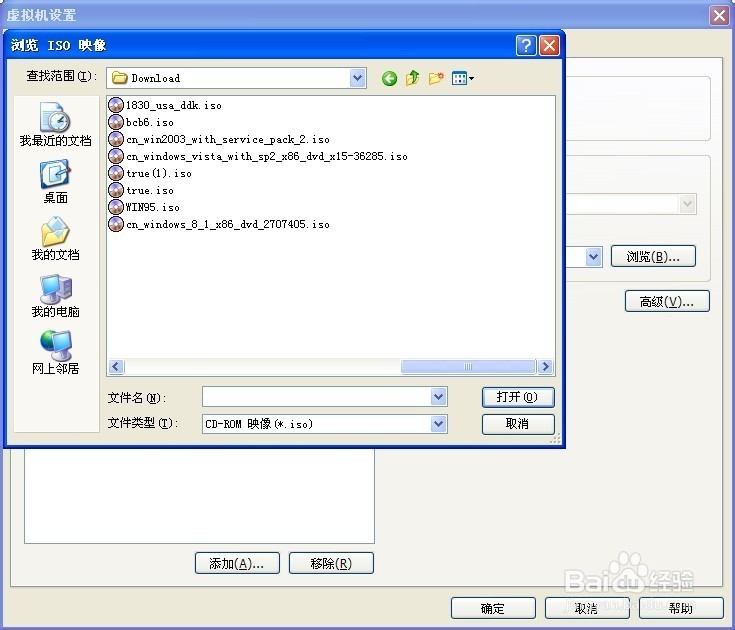The height and width of the screenshot is (630, 735).
Task: Click 高级(V)... in the settings window
Action: coord(667,301)
